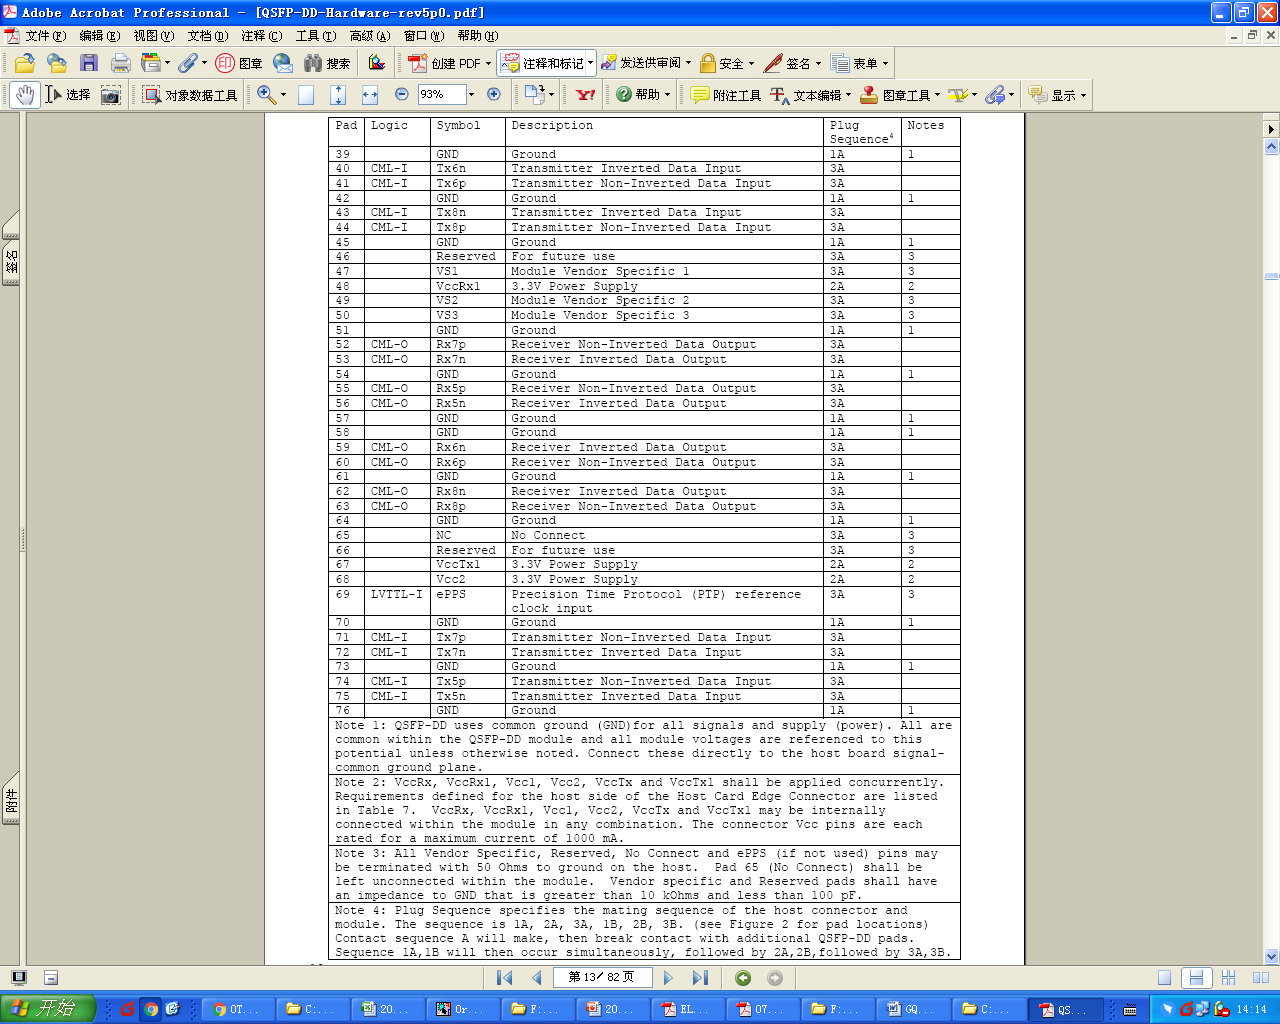The height and width of the screenshot is (1024, 1280).
Task: Select the Hand tool icon
Action: 25,95
